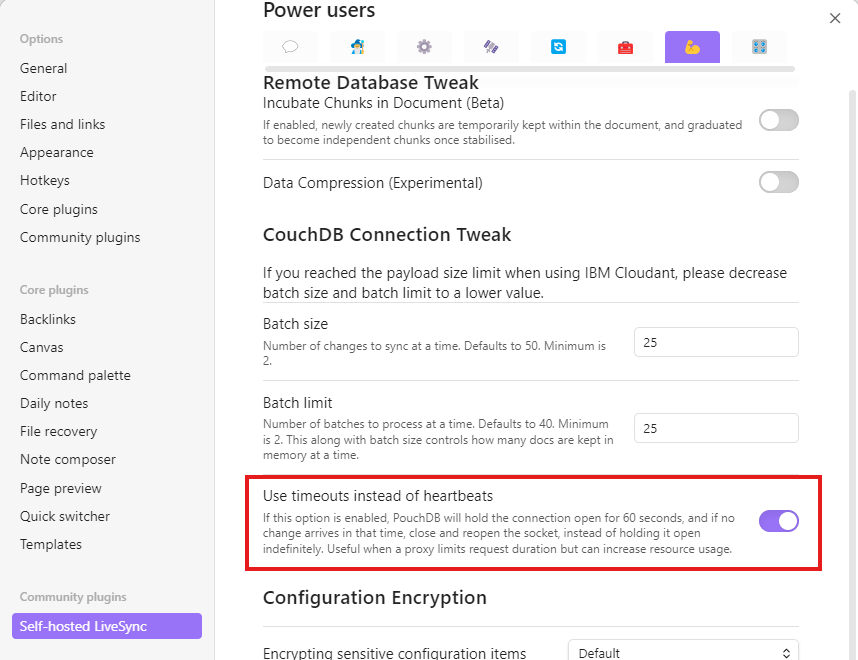Screen dimensions: 858x660
Task: Open the Encrypting sensitive configuration items dropdown
Action: pos(683,651)
